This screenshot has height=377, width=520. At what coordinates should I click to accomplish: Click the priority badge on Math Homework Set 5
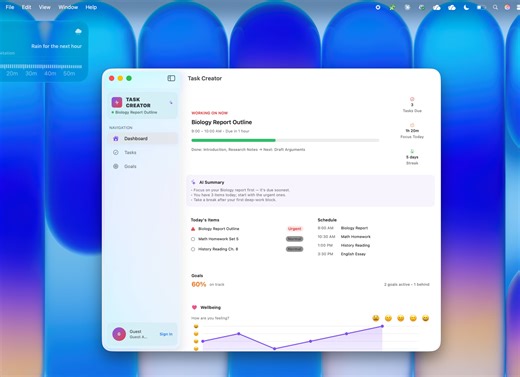coord(295,239)
